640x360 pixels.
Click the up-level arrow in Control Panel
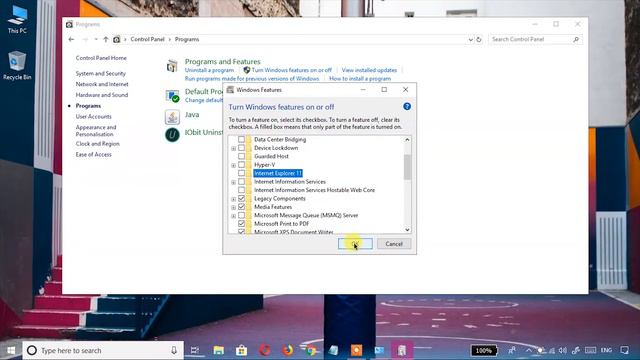[106, 39]
